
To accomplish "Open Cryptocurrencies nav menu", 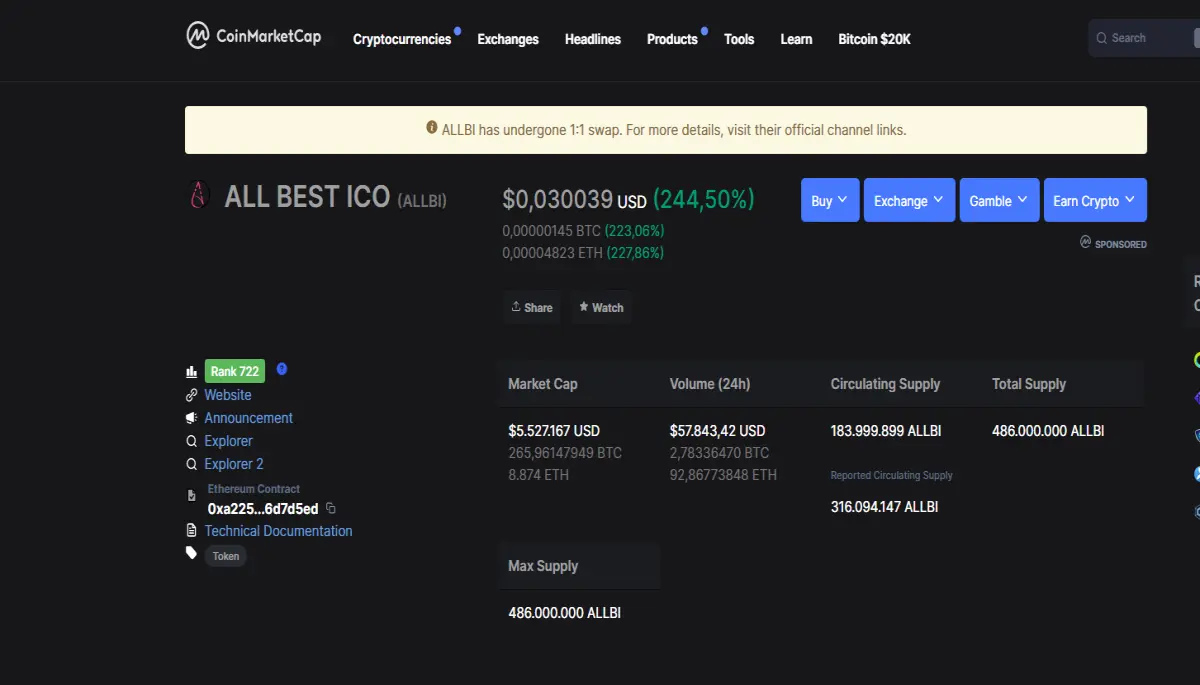I will click(402, 39).
